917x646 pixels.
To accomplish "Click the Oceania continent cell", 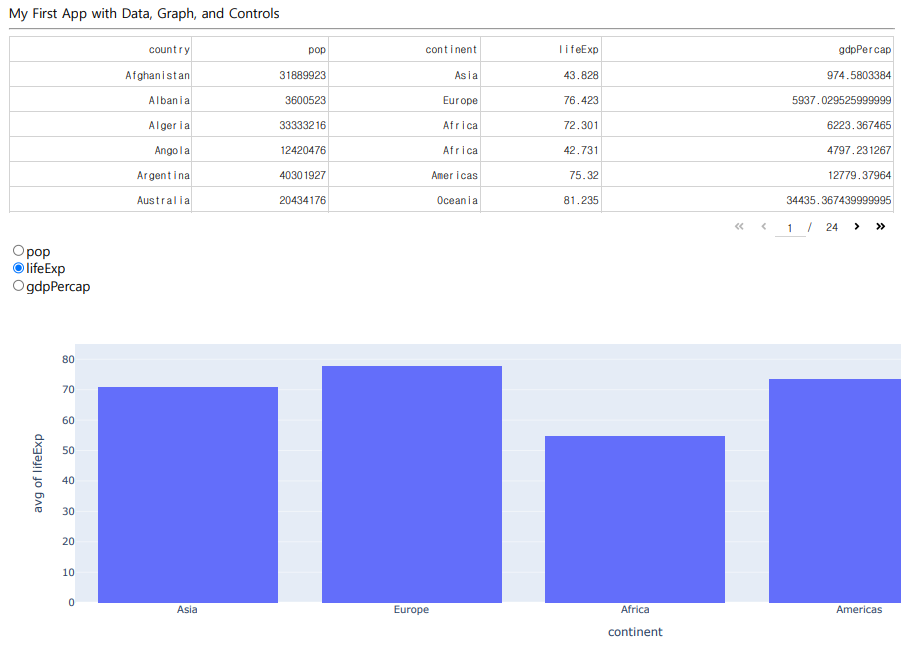I will click(x=405, y=200).
